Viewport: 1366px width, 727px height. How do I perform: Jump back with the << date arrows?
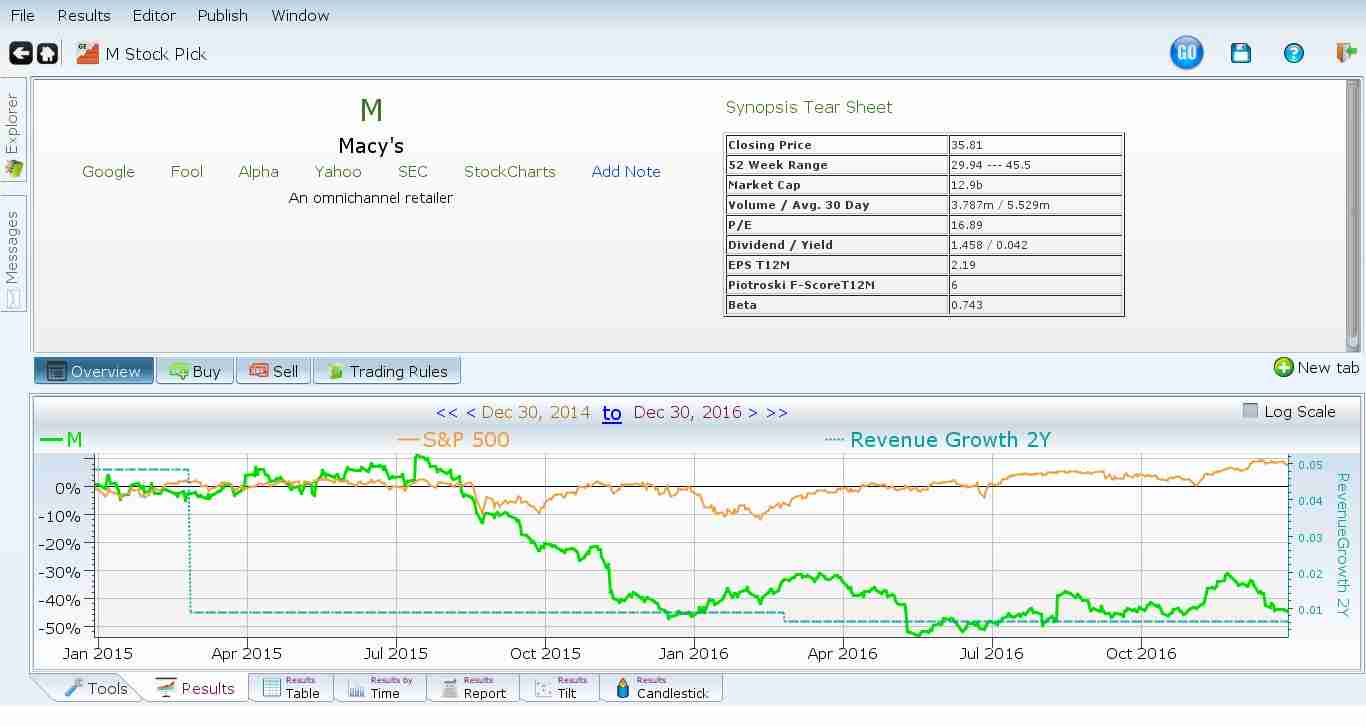coord(447,412)
